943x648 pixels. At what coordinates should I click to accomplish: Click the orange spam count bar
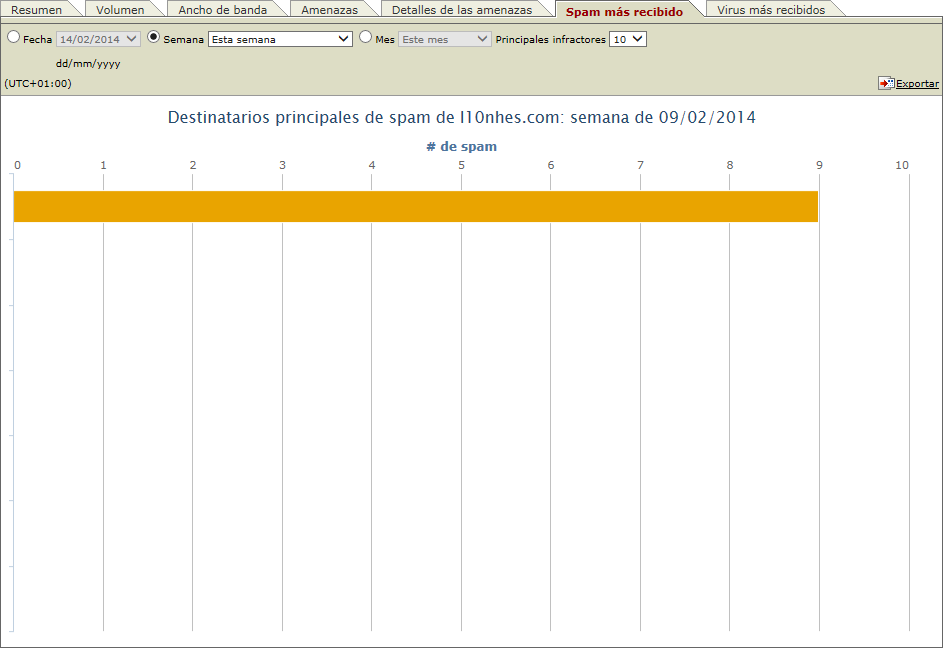pos(415,205)
